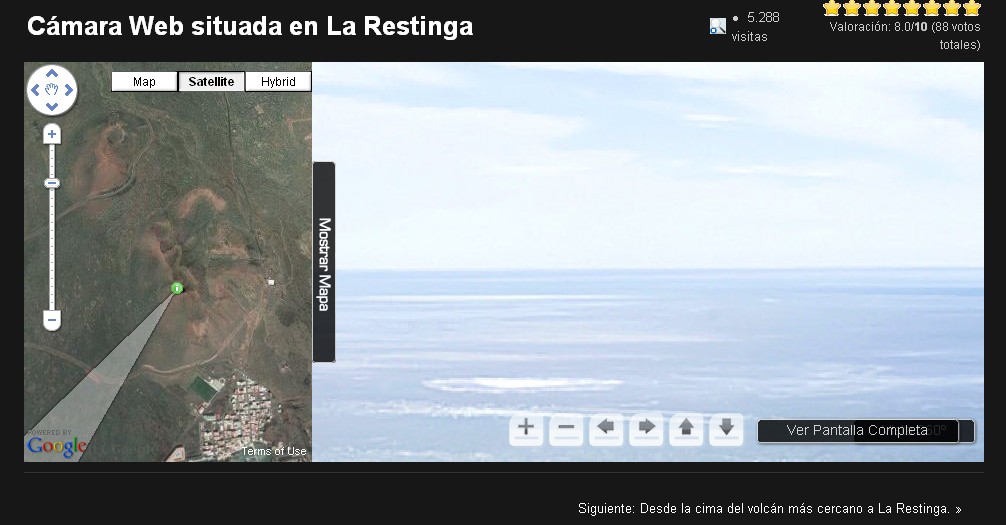Open the Google Maps Terms of Use
The height and width of the screenshot is (525, 1006).
[274, 452]
